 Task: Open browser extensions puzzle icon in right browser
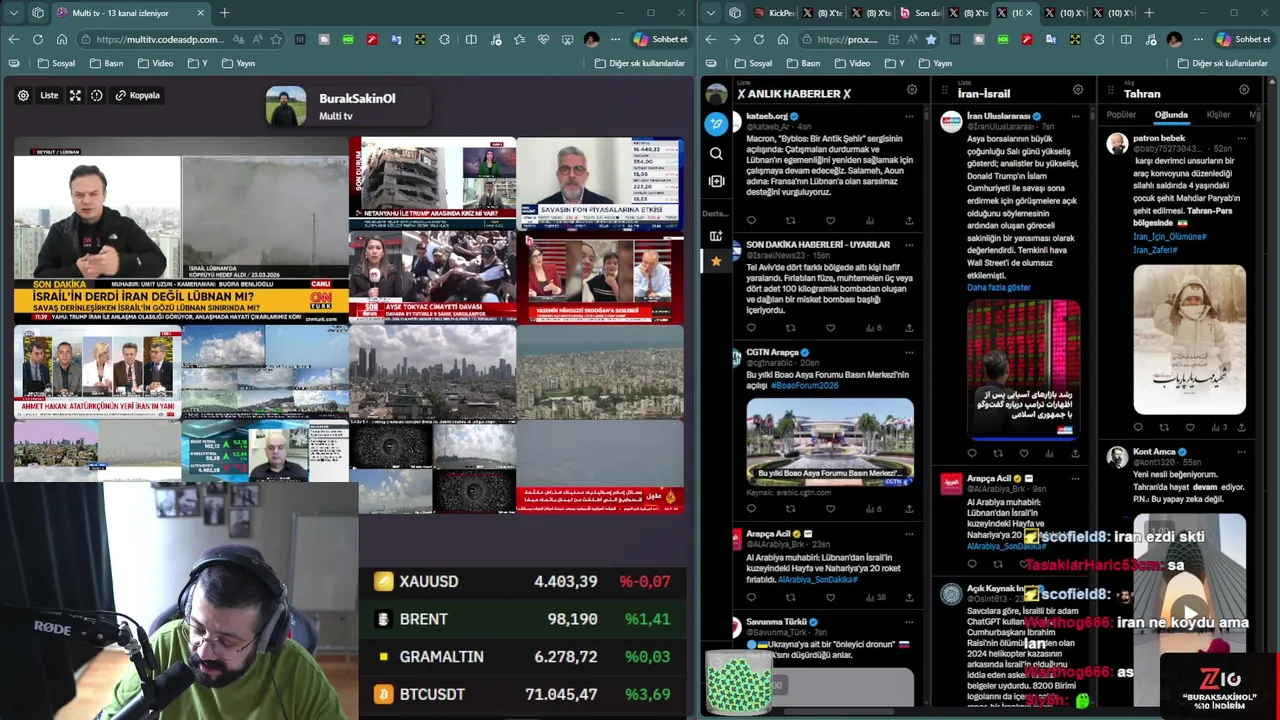[x=1099, y=39]
